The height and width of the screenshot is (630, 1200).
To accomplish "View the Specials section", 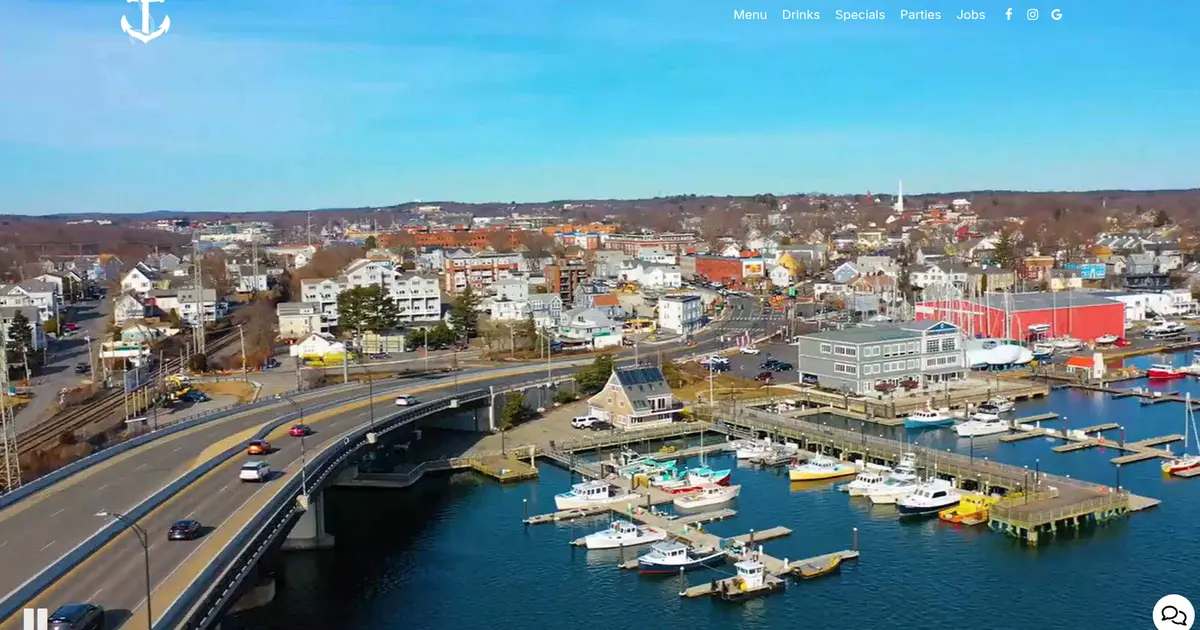I will pos(860,15).
